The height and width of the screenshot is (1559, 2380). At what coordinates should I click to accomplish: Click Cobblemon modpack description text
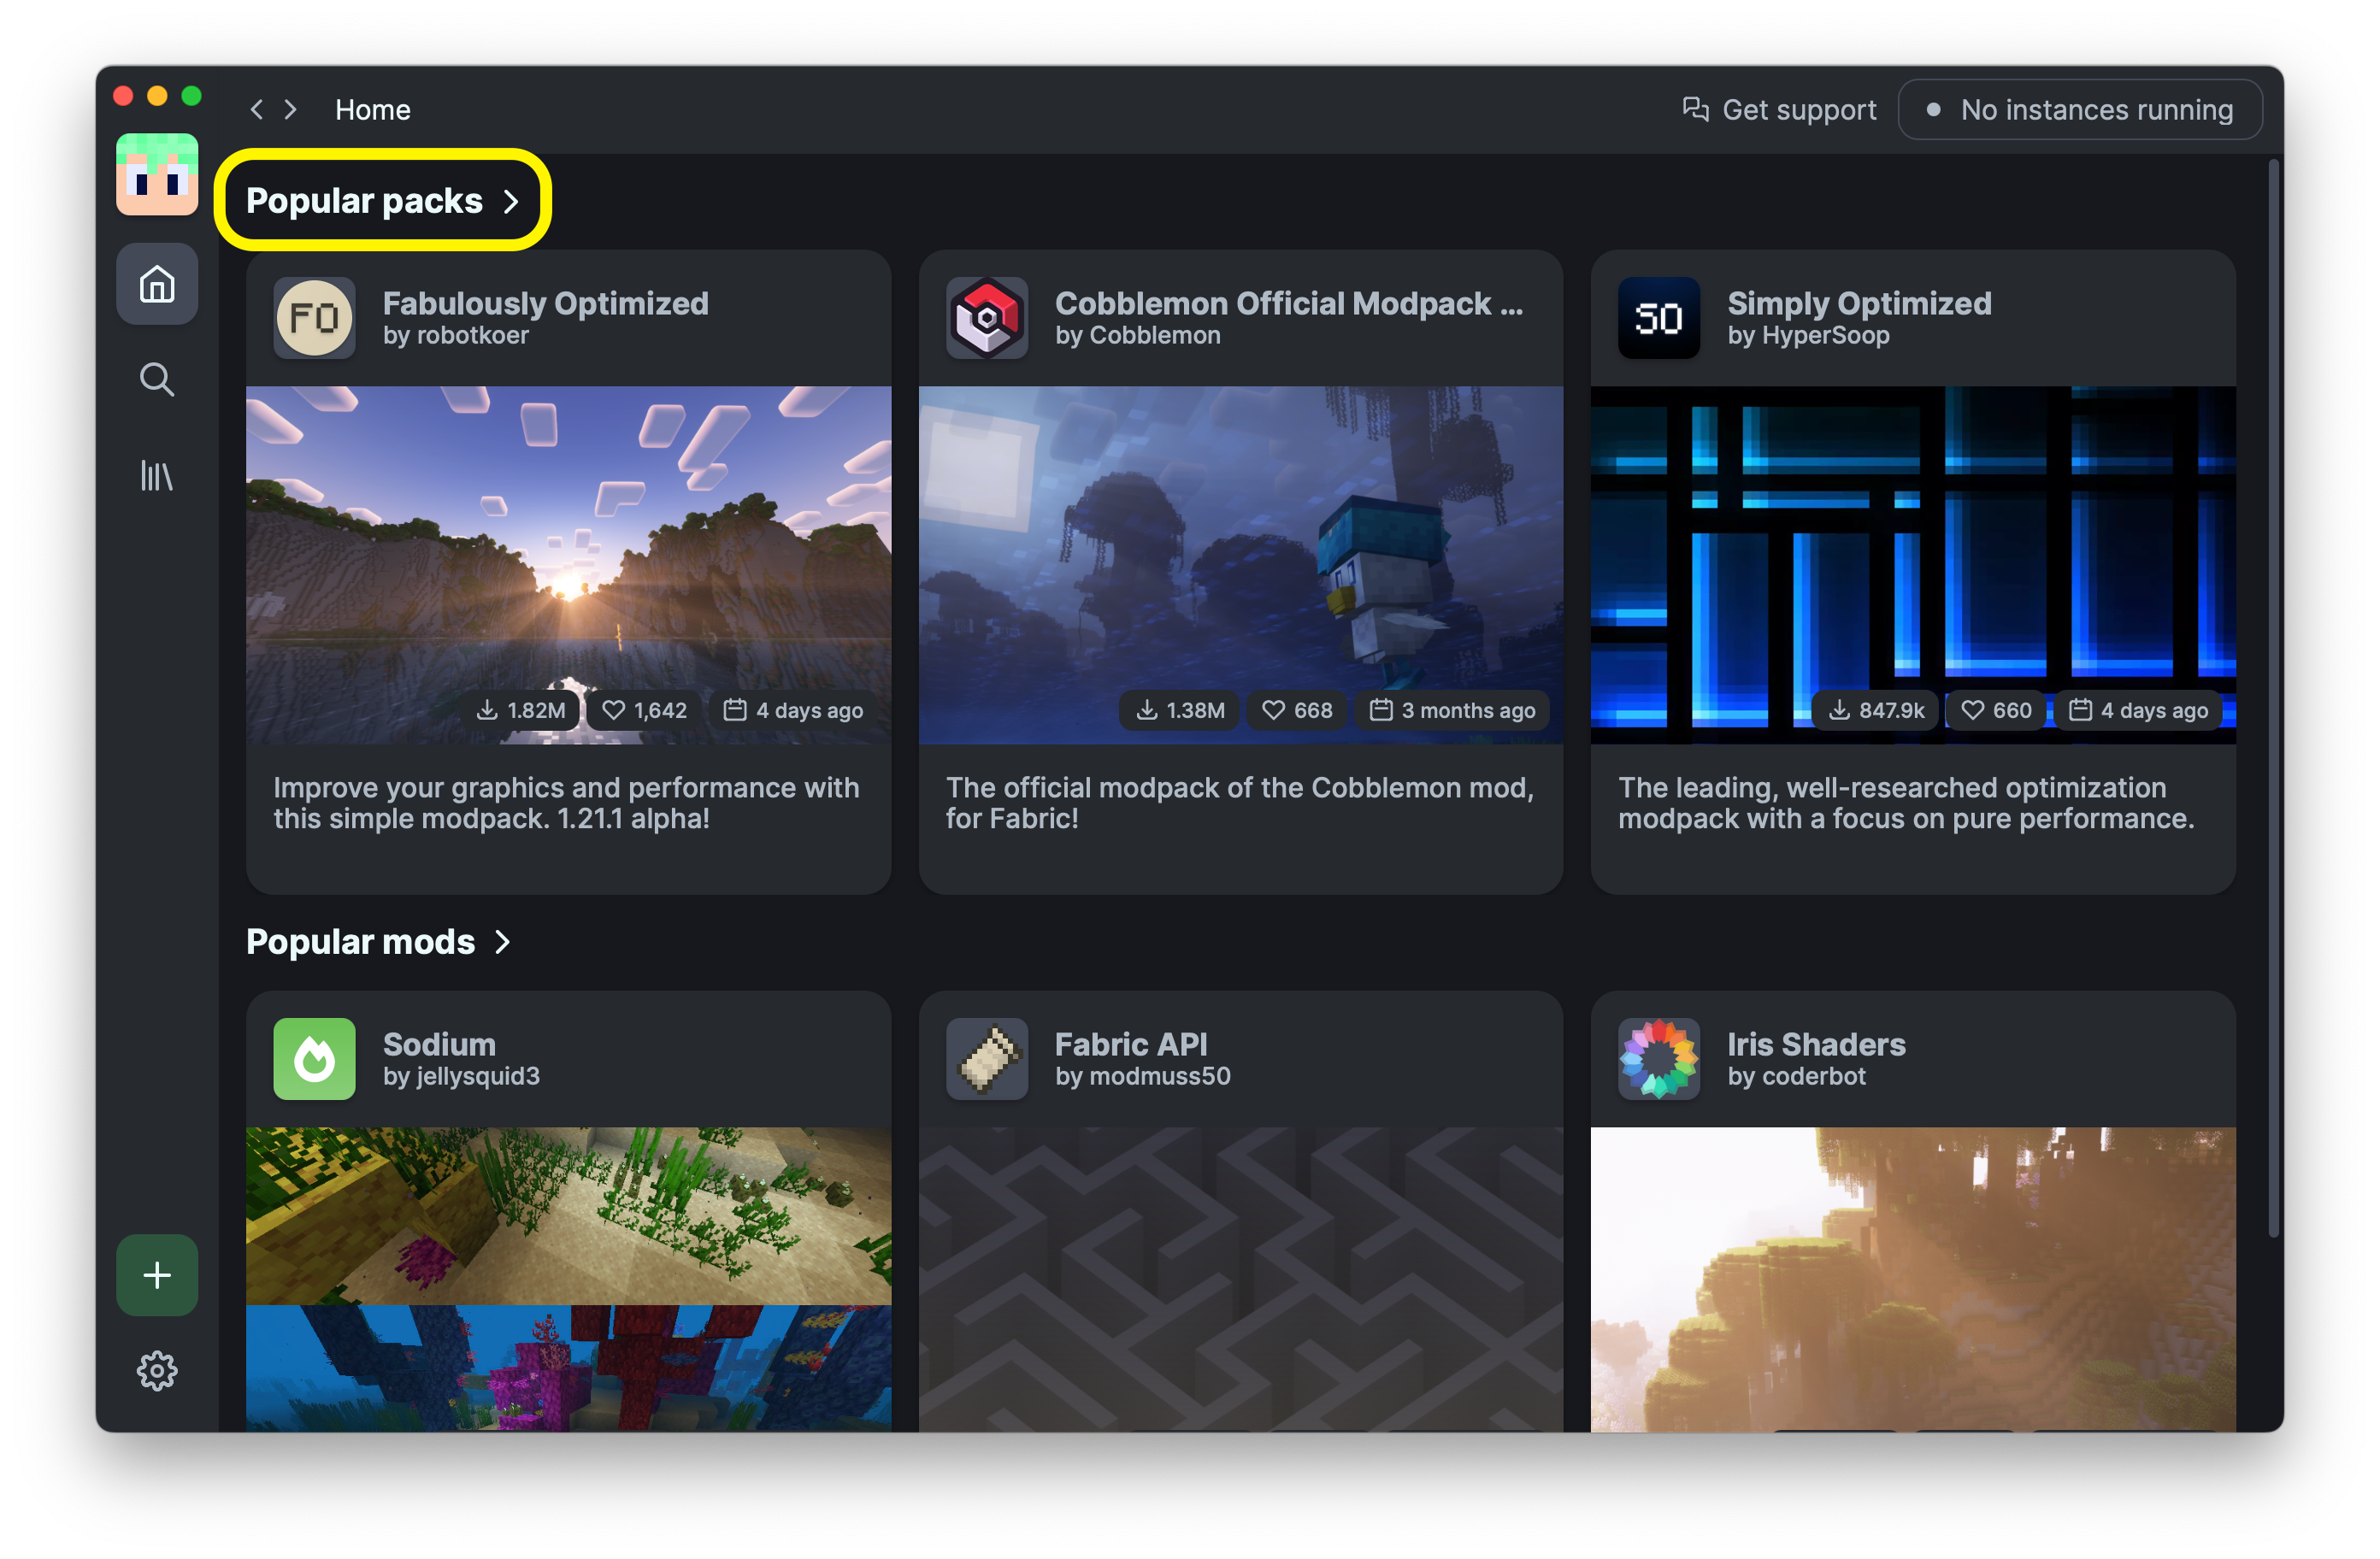click(x=1240, y=803)
